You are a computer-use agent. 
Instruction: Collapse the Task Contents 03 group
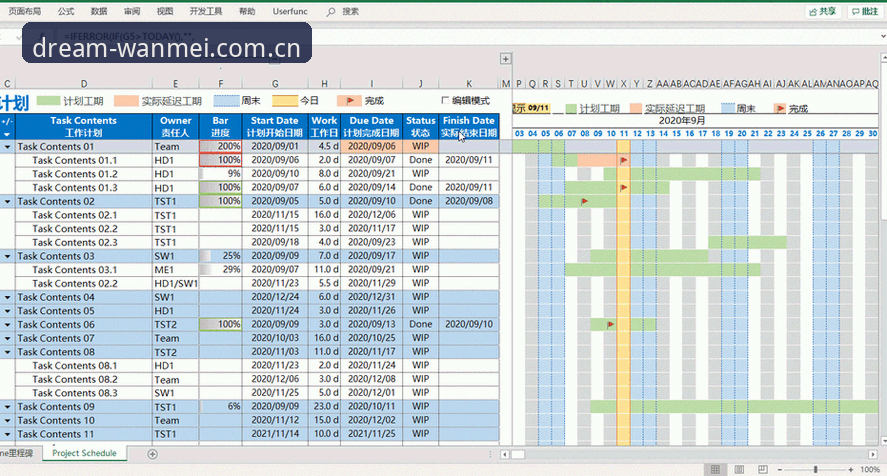click(x=7, y=256)
